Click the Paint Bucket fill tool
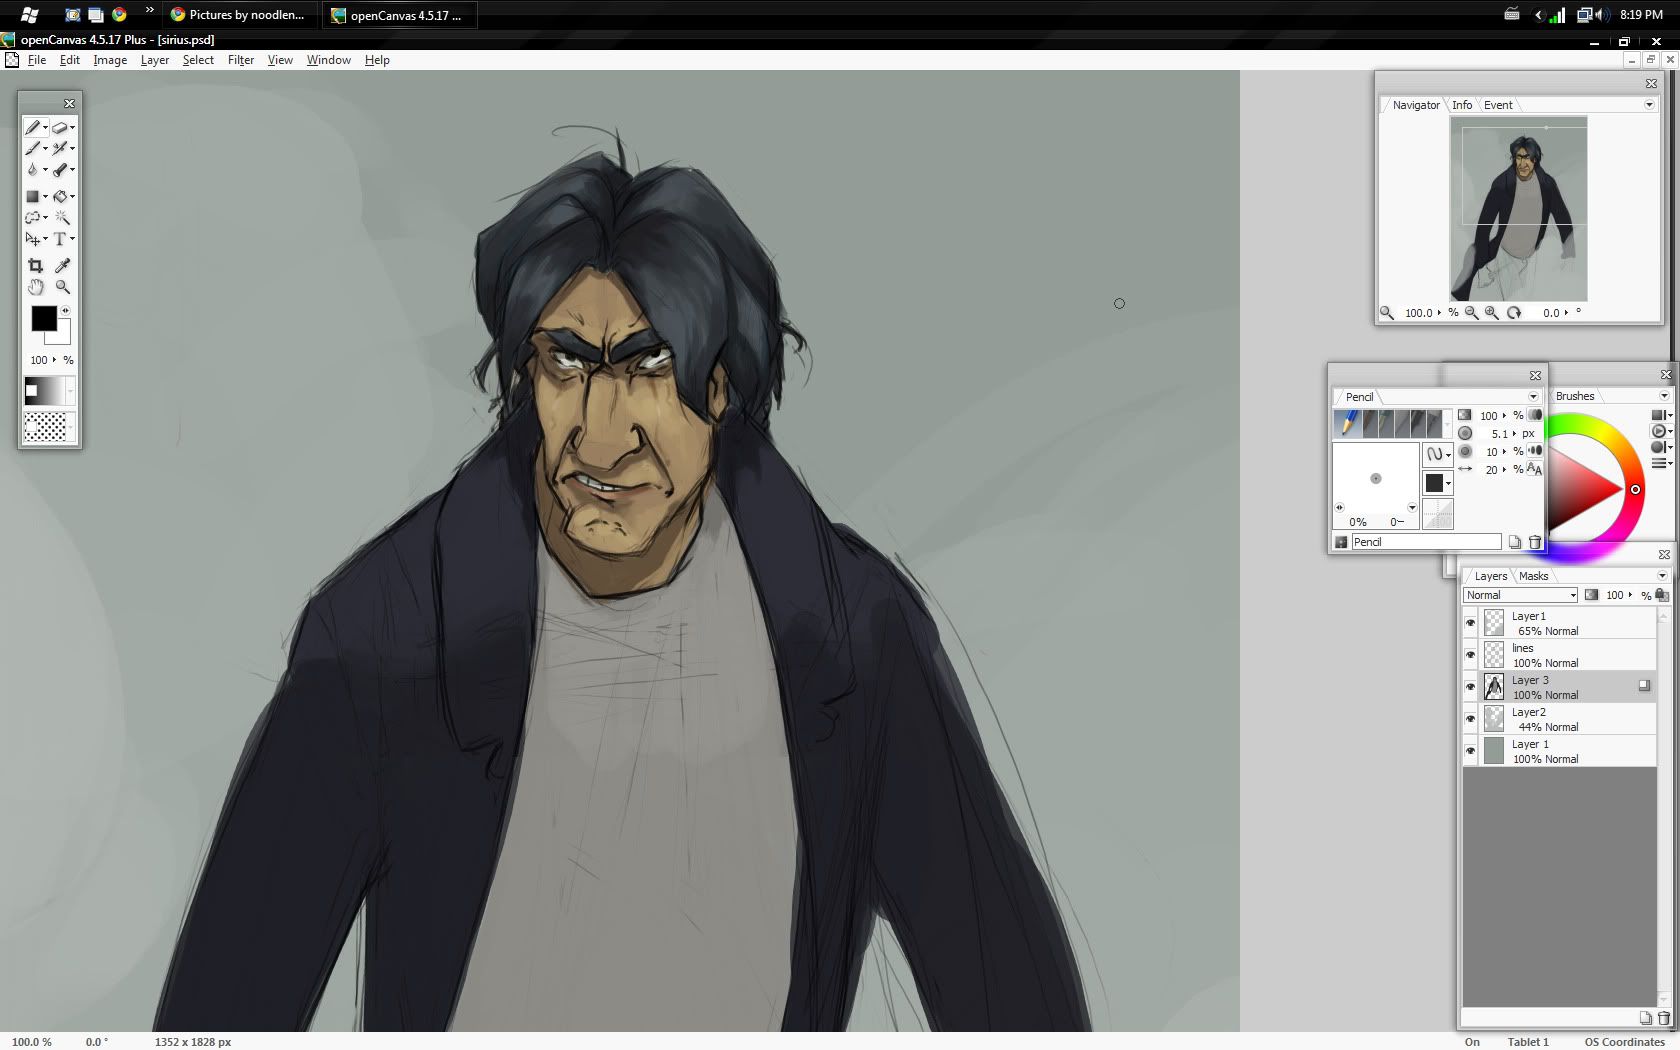Image resolution: width=1680 pixels, height=1050 pixels. (60, 197)
